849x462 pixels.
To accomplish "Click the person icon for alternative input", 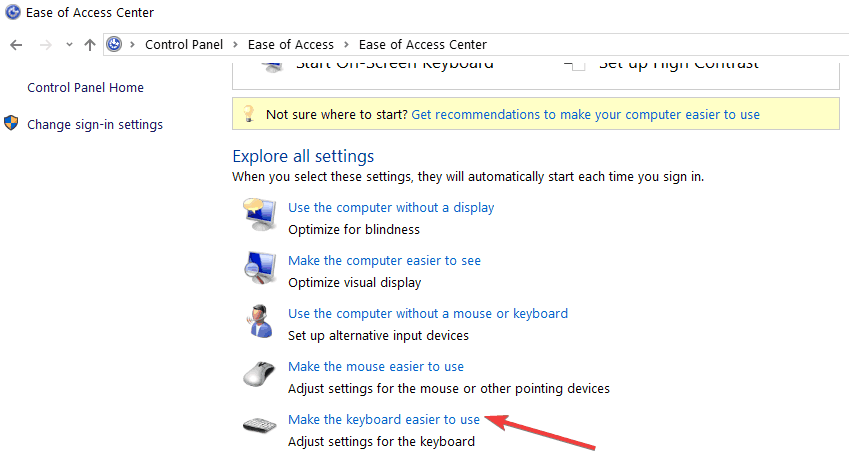I will (x=259, y=321).
